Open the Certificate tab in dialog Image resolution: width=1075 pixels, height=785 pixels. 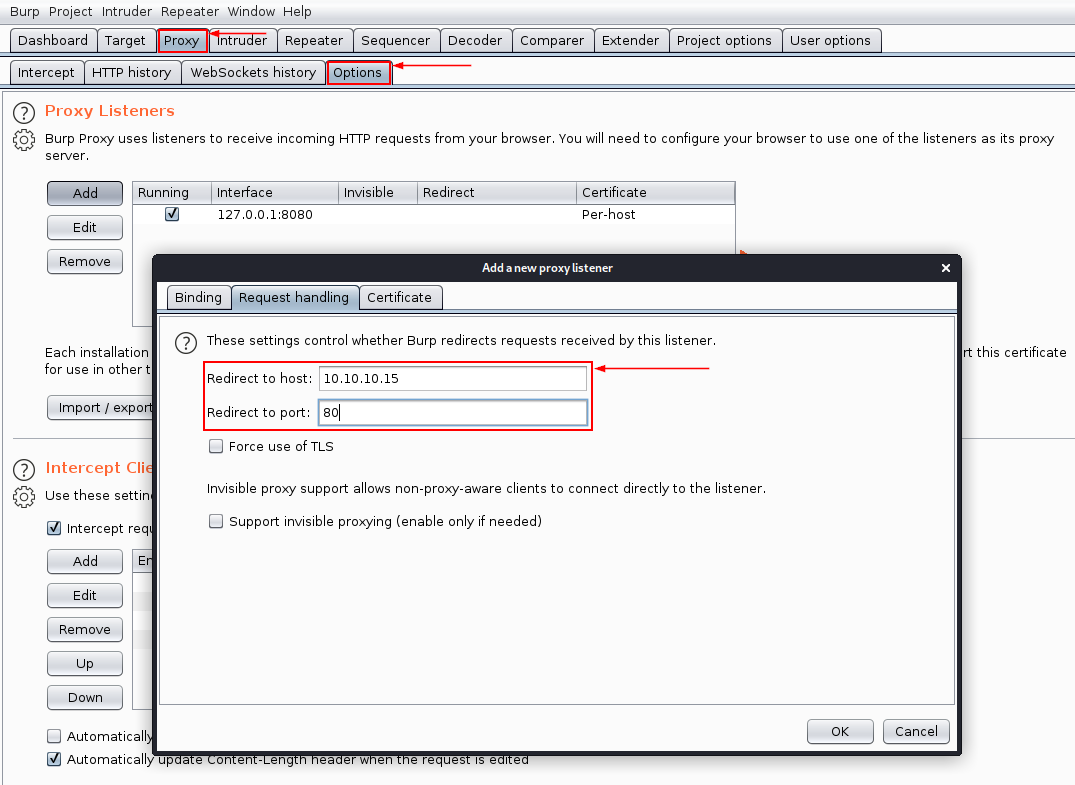tap(399, 297)
